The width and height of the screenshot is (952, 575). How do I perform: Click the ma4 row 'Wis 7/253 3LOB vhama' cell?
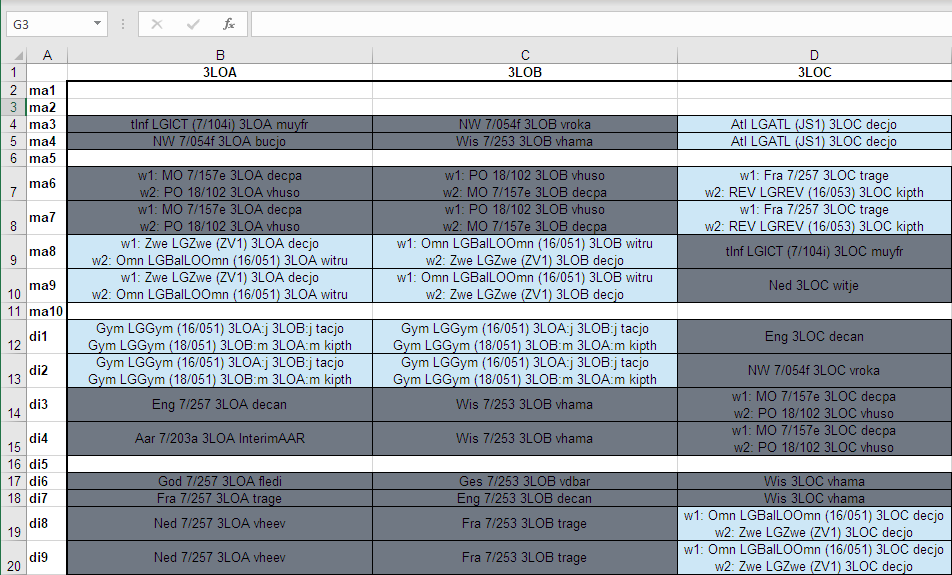click(525, 141)
